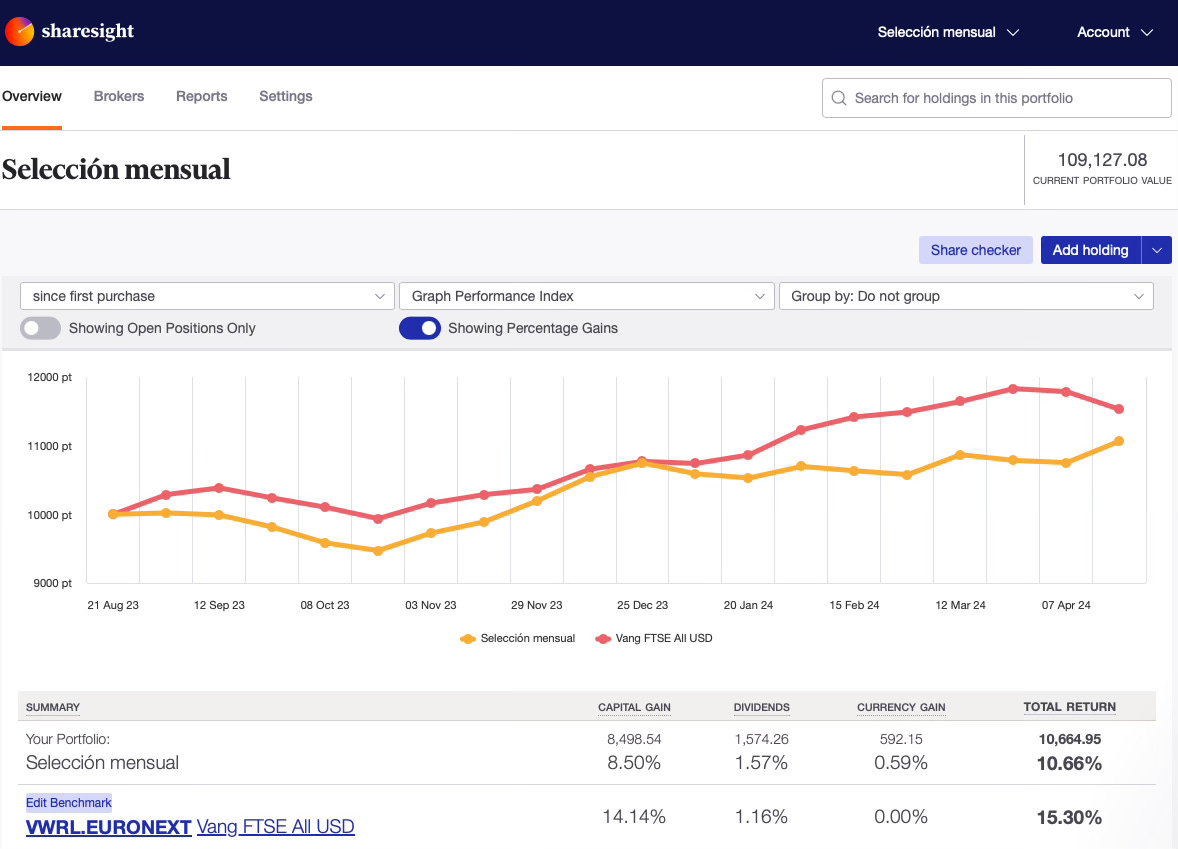The height and width of the screenshot is (849, 1178).
Task: Switch to the Settings tab
Action: [285, 96]
